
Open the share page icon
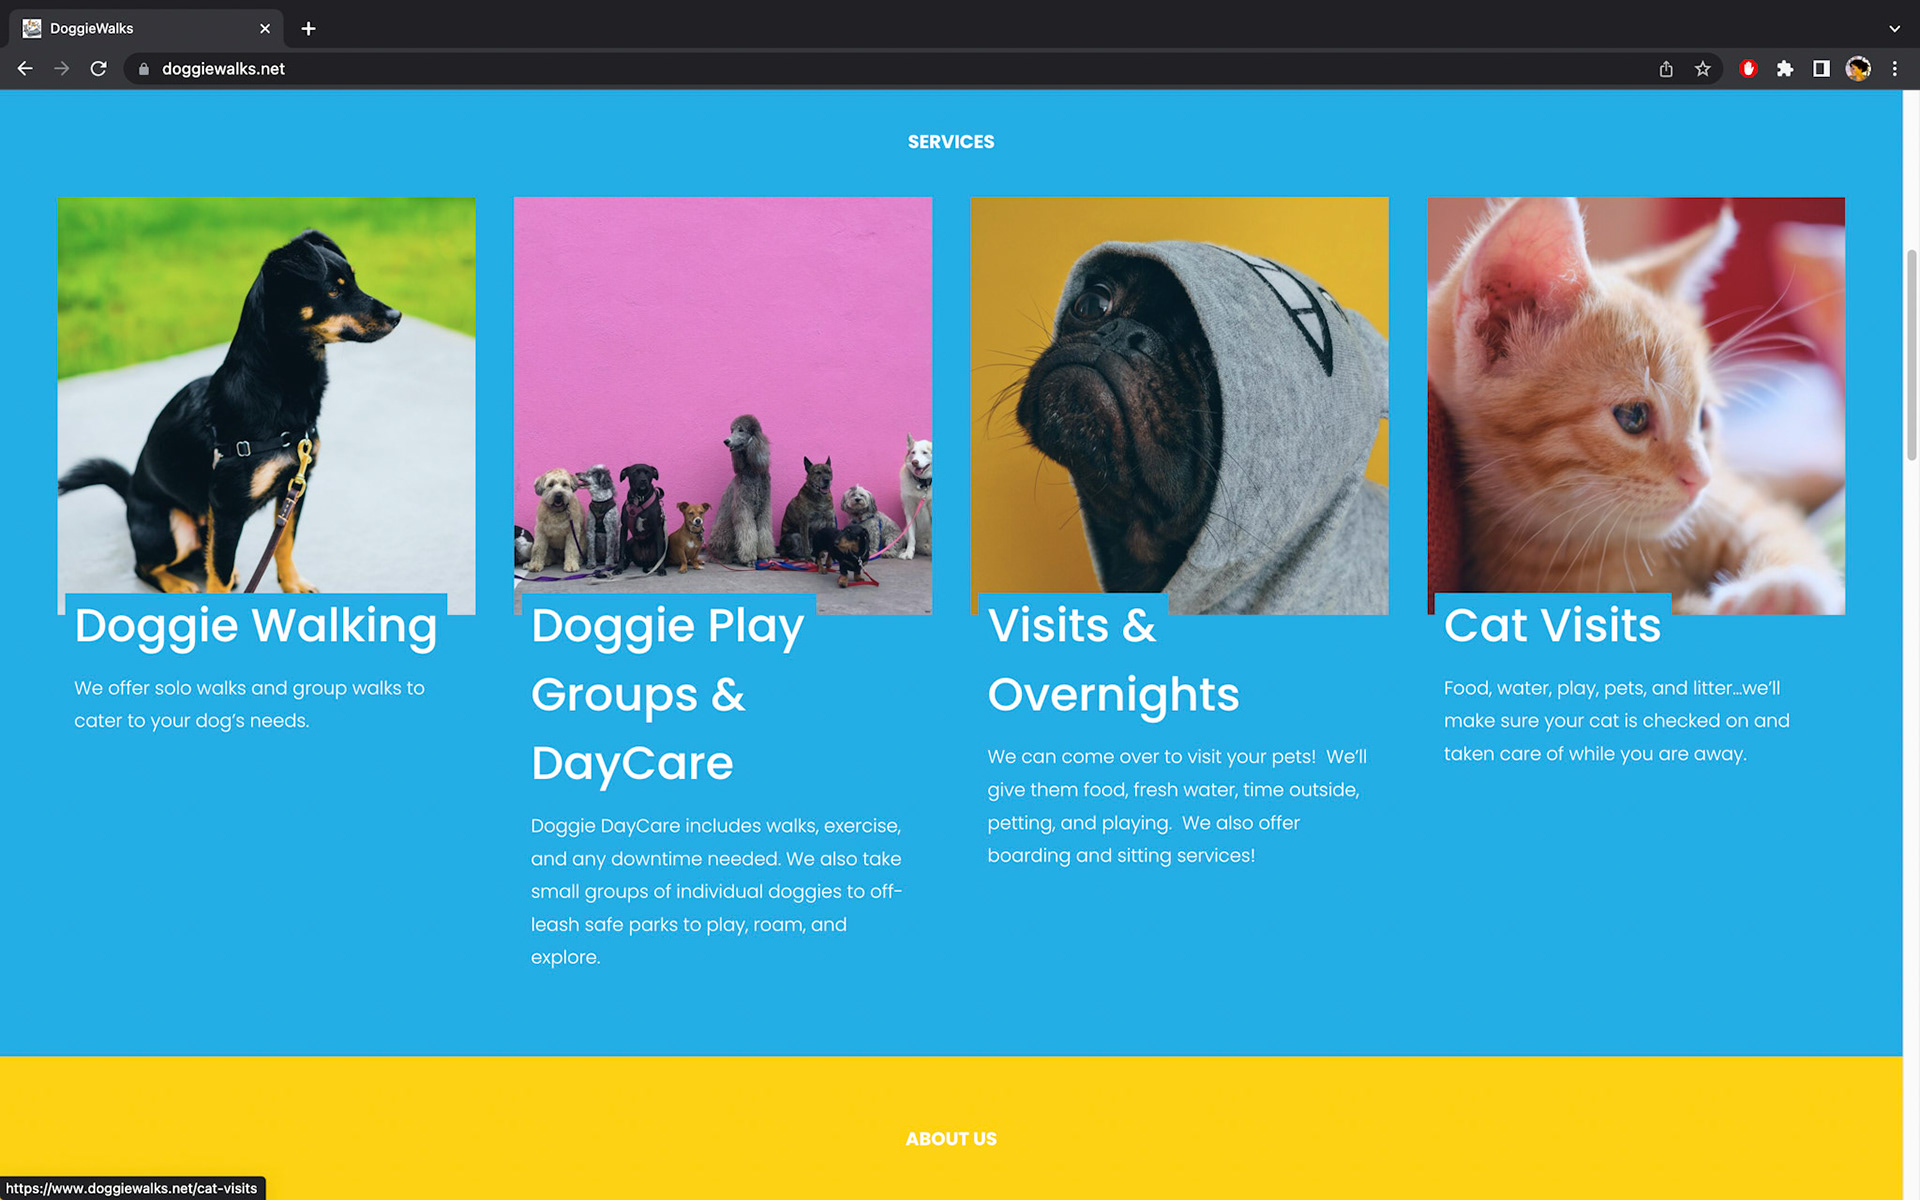[x=1666, y=69]
